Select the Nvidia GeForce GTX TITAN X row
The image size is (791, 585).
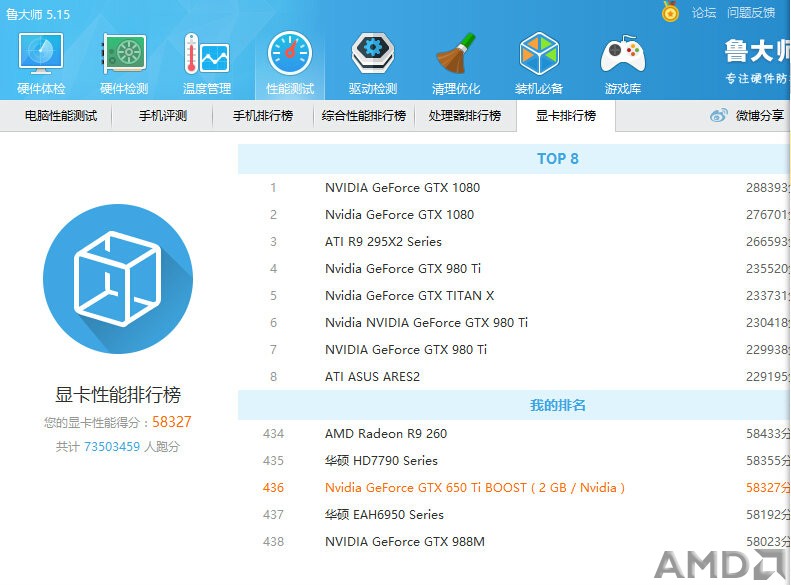coord(514,296)
